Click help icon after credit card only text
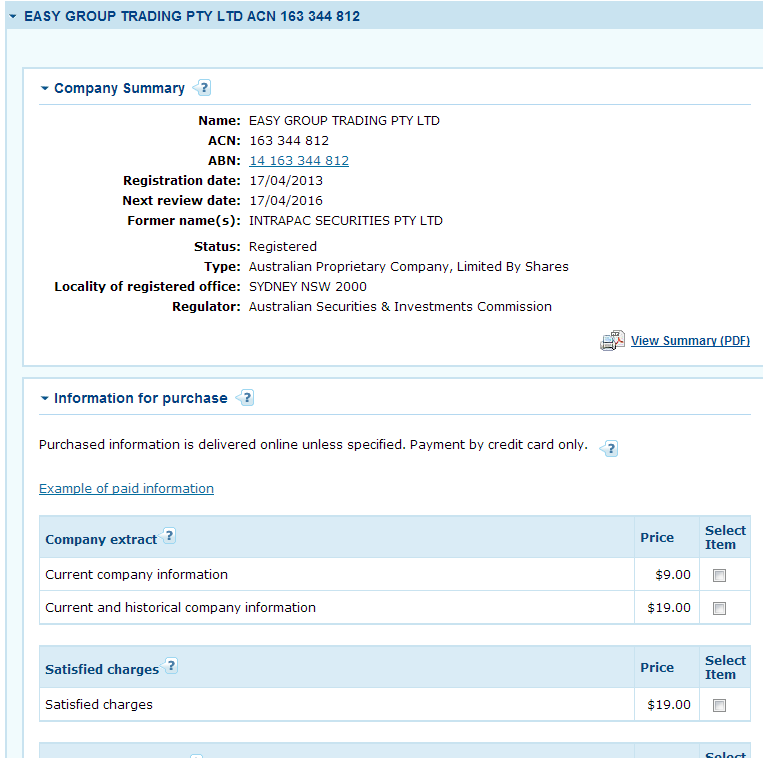The height and width of the screenshot is (758, 763). tap(609, 448)
